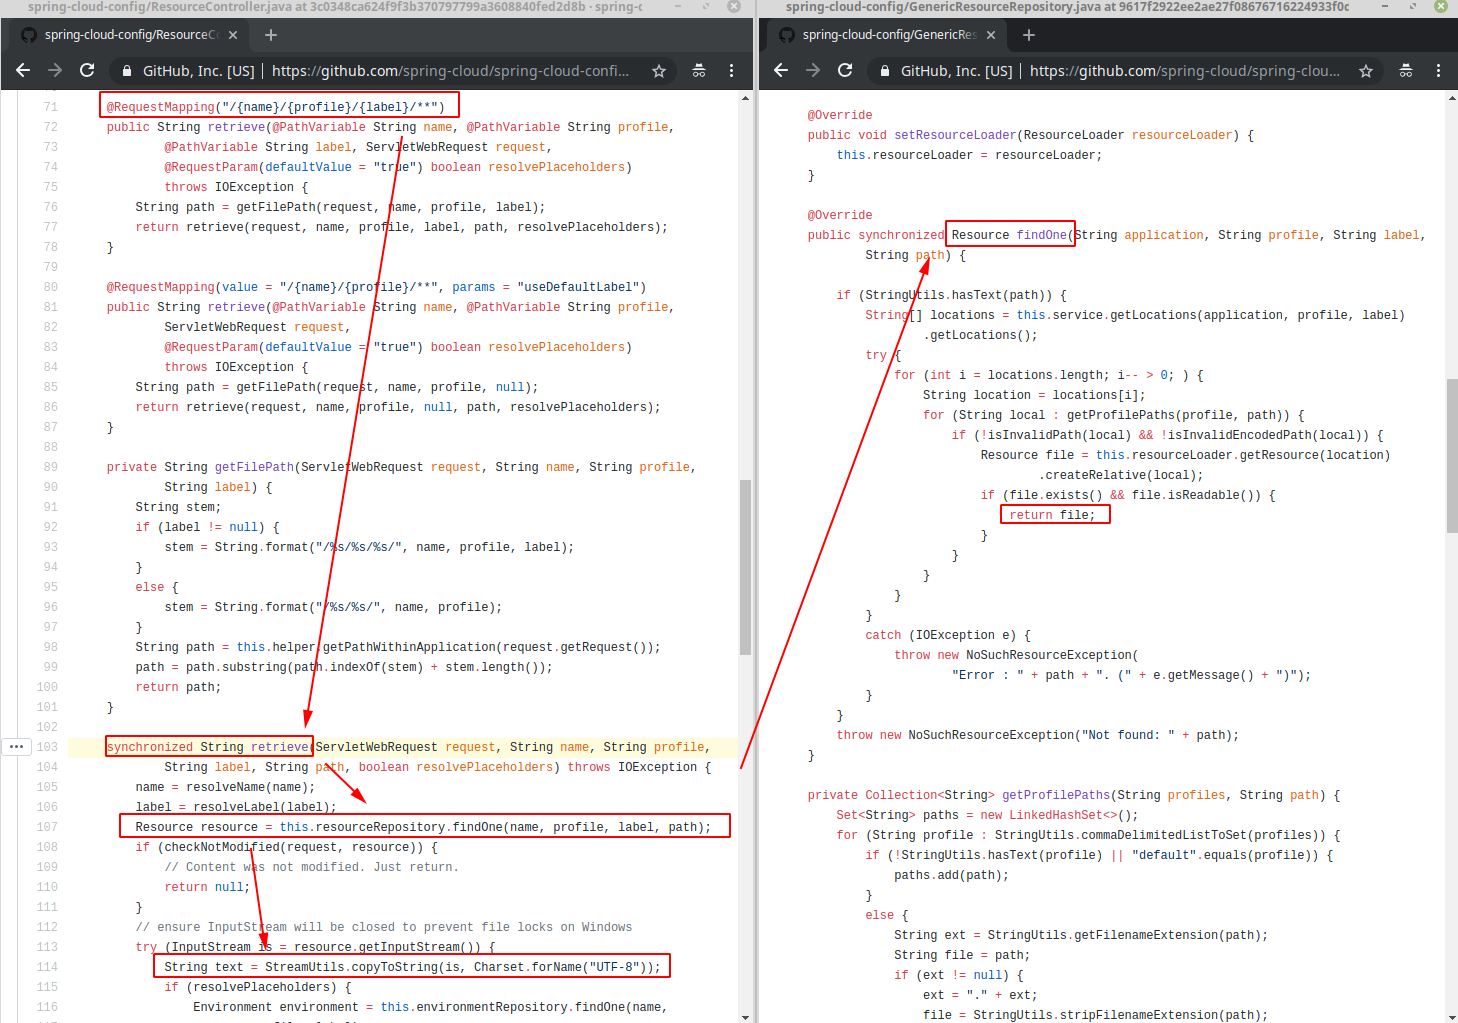Click the 'StreamUtils.copyToString' line 114
Screen dimensions: 1458x1023
[412, 967]
